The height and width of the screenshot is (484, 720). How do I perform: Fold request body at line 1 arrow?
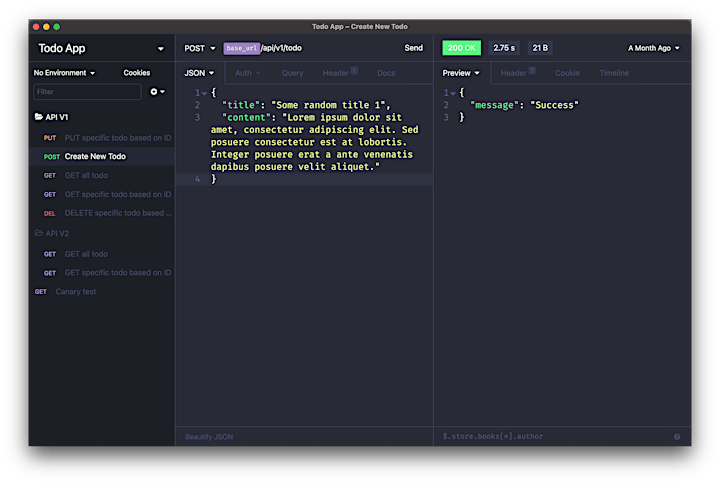[x=204, y=93]
